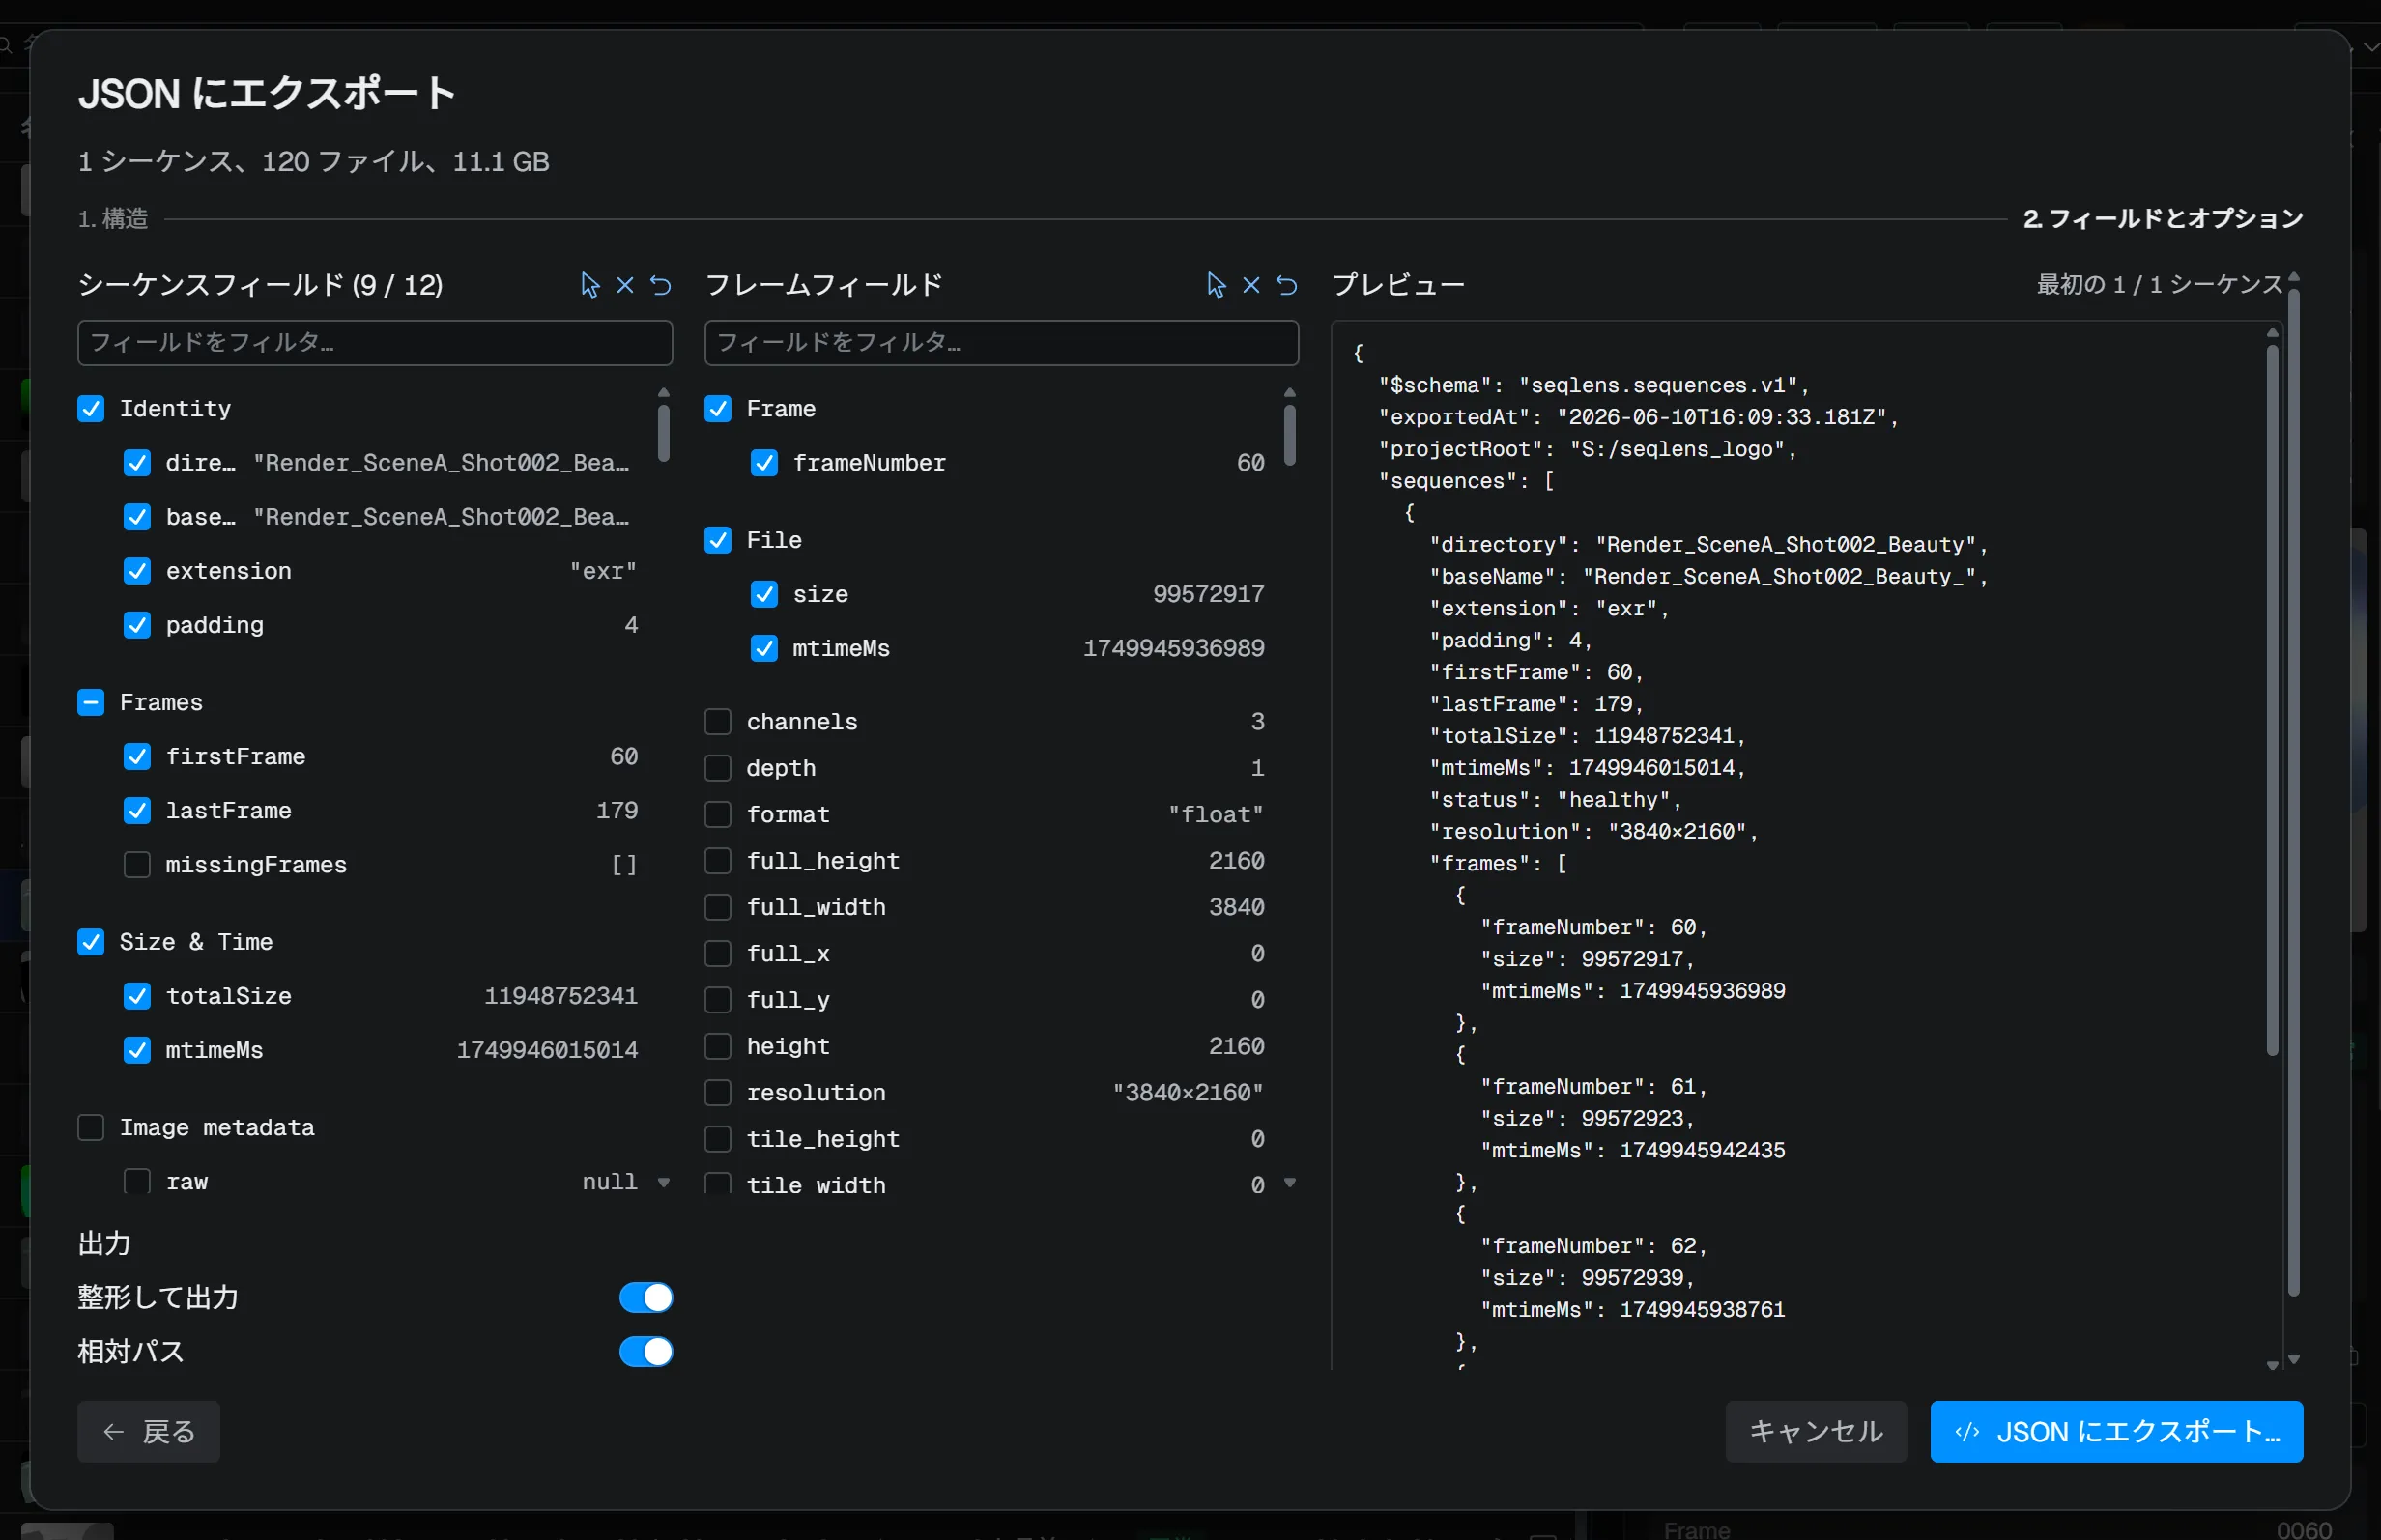Toggle the Identity group checkbox
2381x1540 pixels.
click(91, 409)
